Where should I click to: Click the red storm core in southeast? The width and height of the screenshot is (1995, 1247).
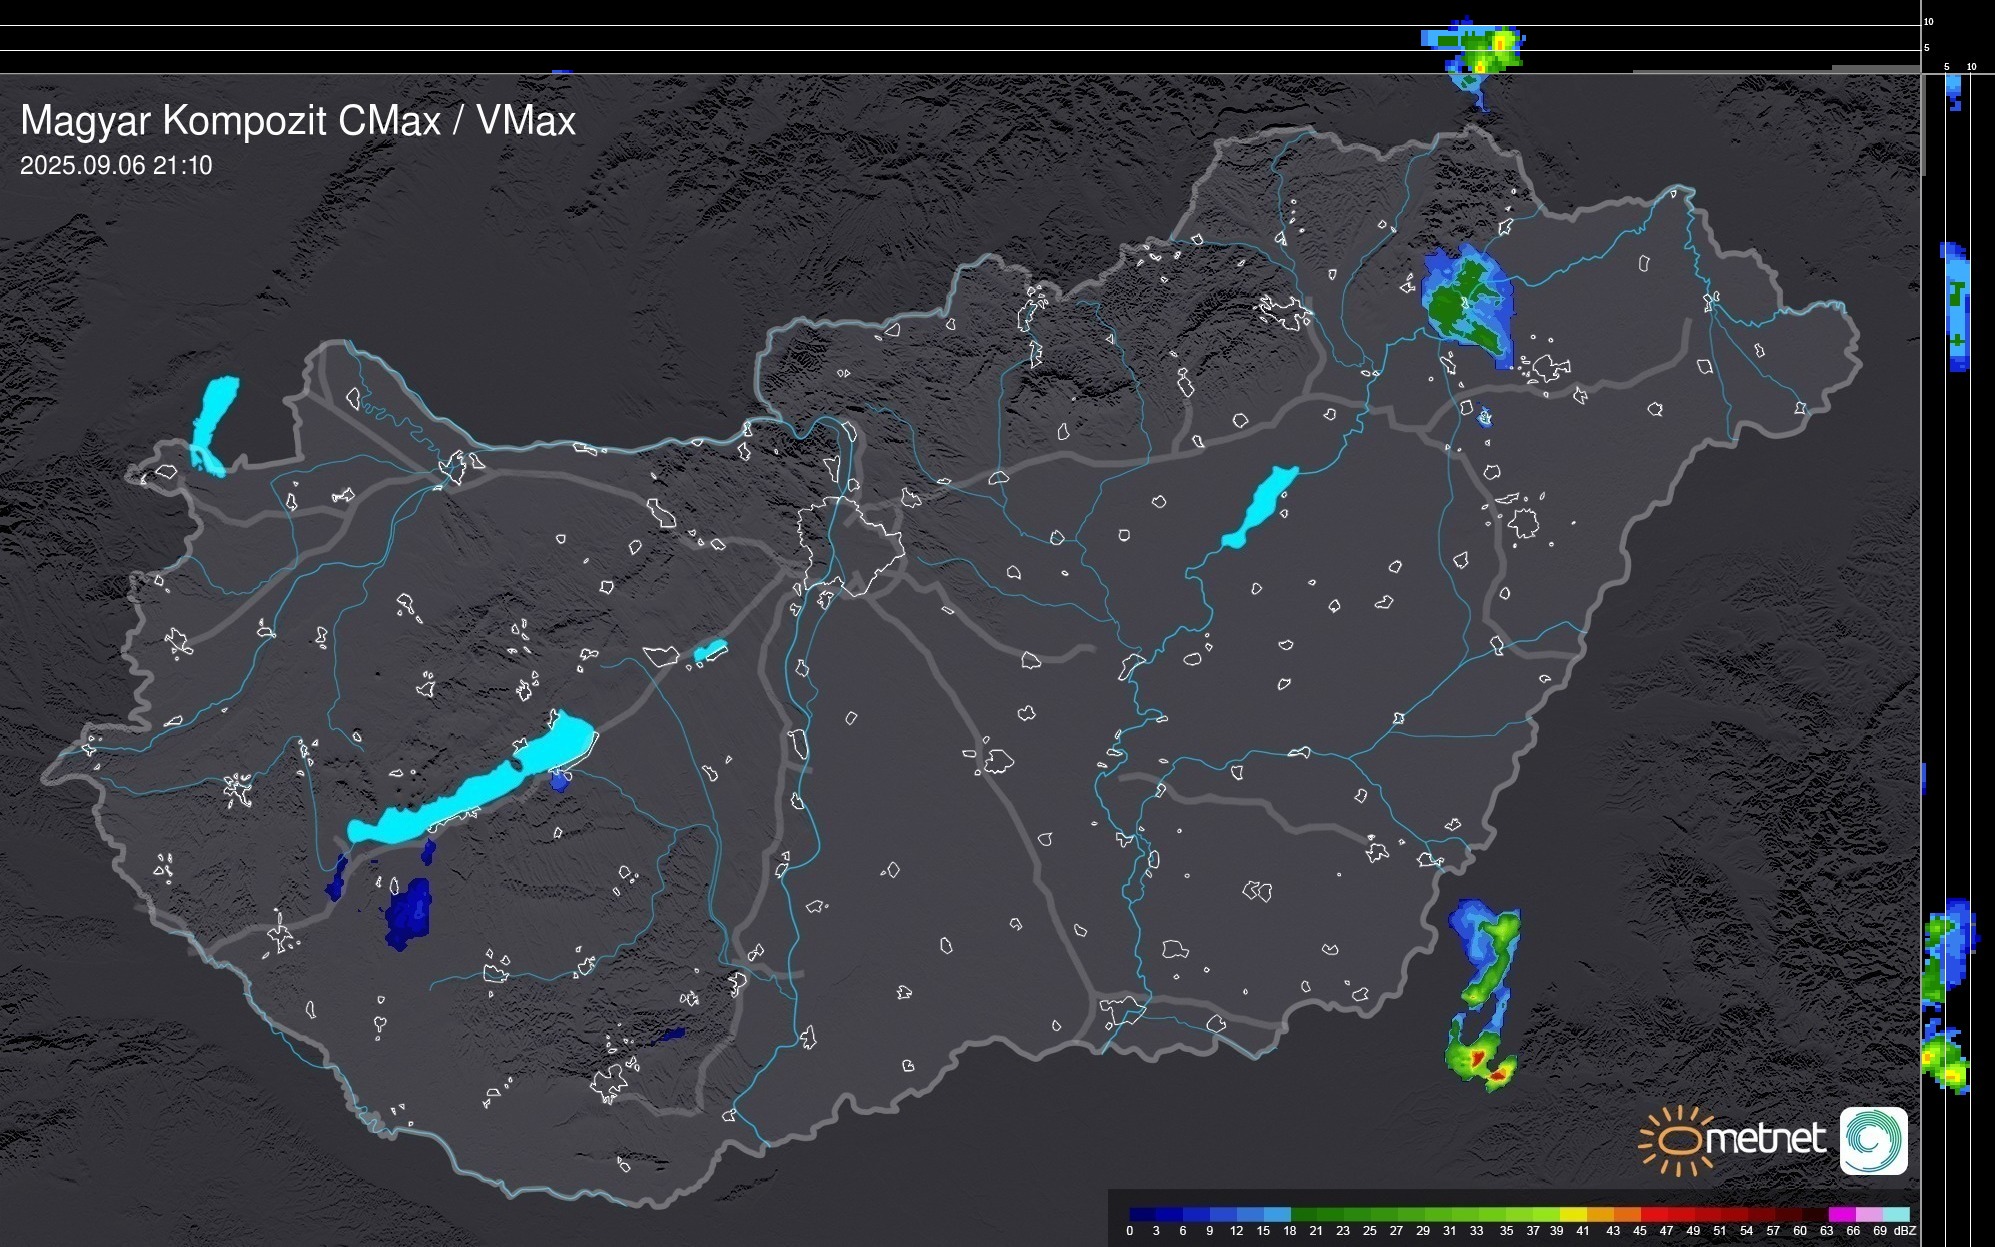point(1480,1058)
